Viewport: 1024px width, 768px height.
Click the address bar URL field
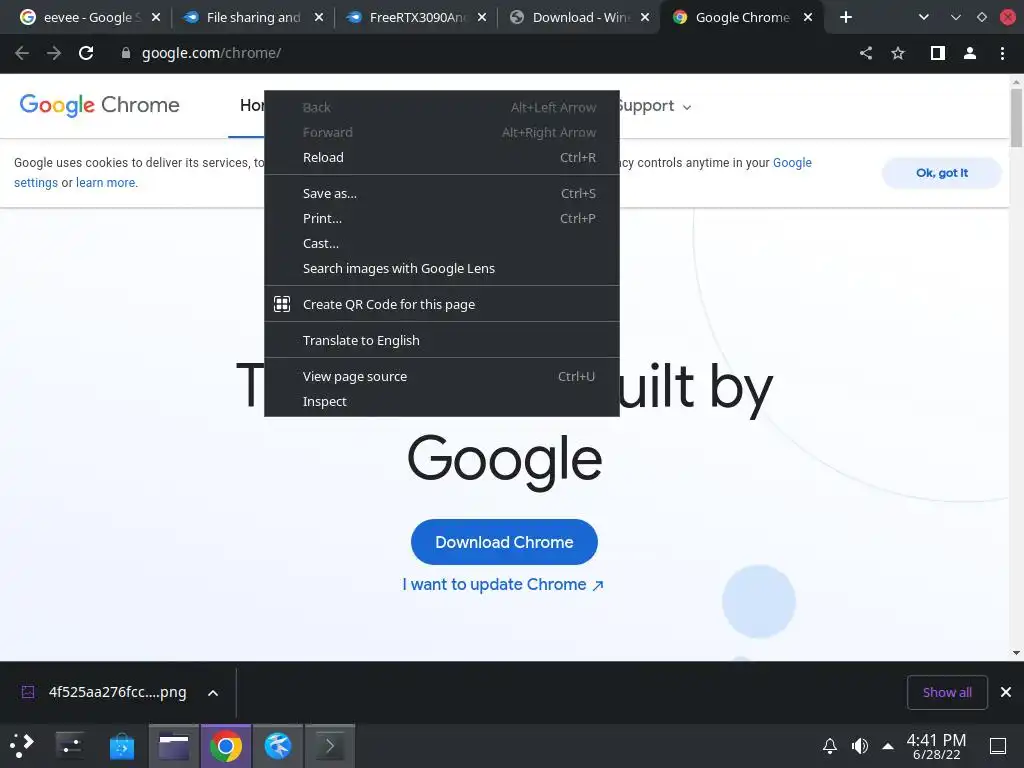click(483, 53)
